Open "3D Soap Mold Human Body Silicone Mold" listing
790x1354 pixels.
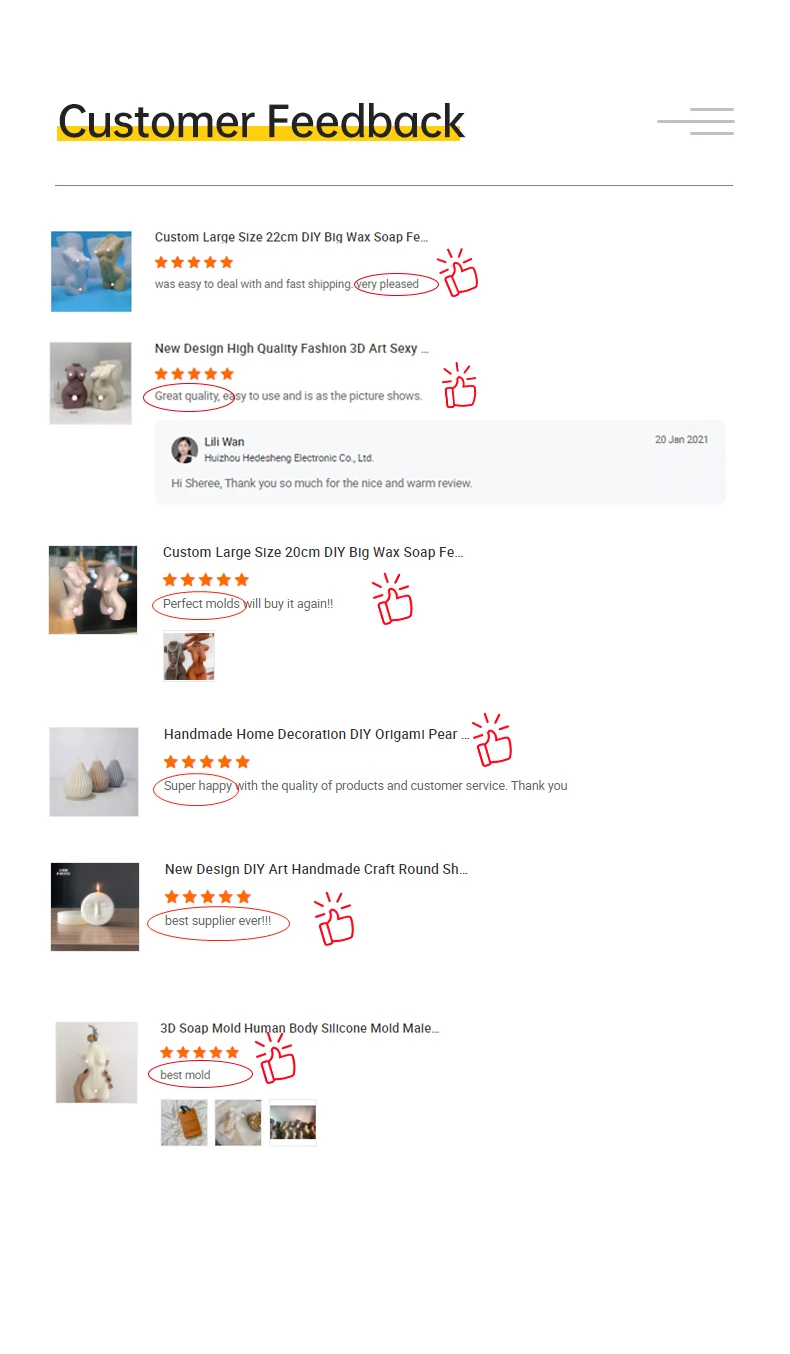tap(300, 1028)
